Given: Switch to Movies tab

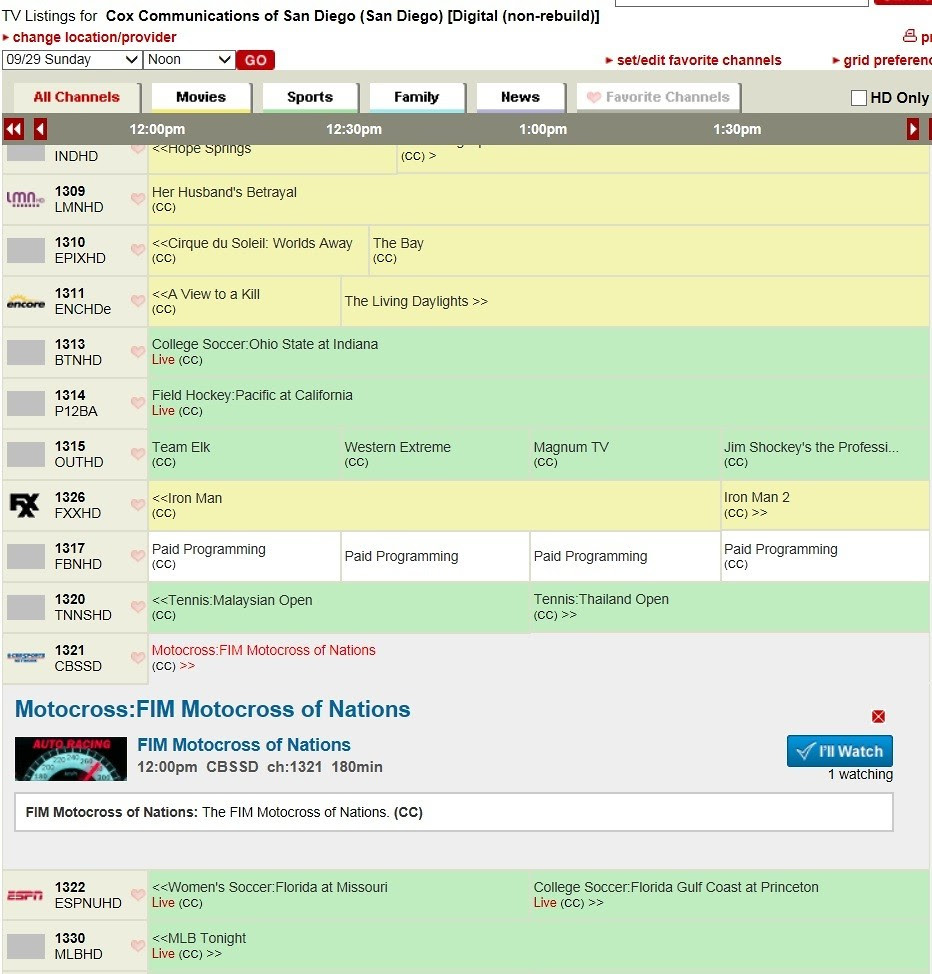Looking at the screenshot, I should (x=201, y=97).
